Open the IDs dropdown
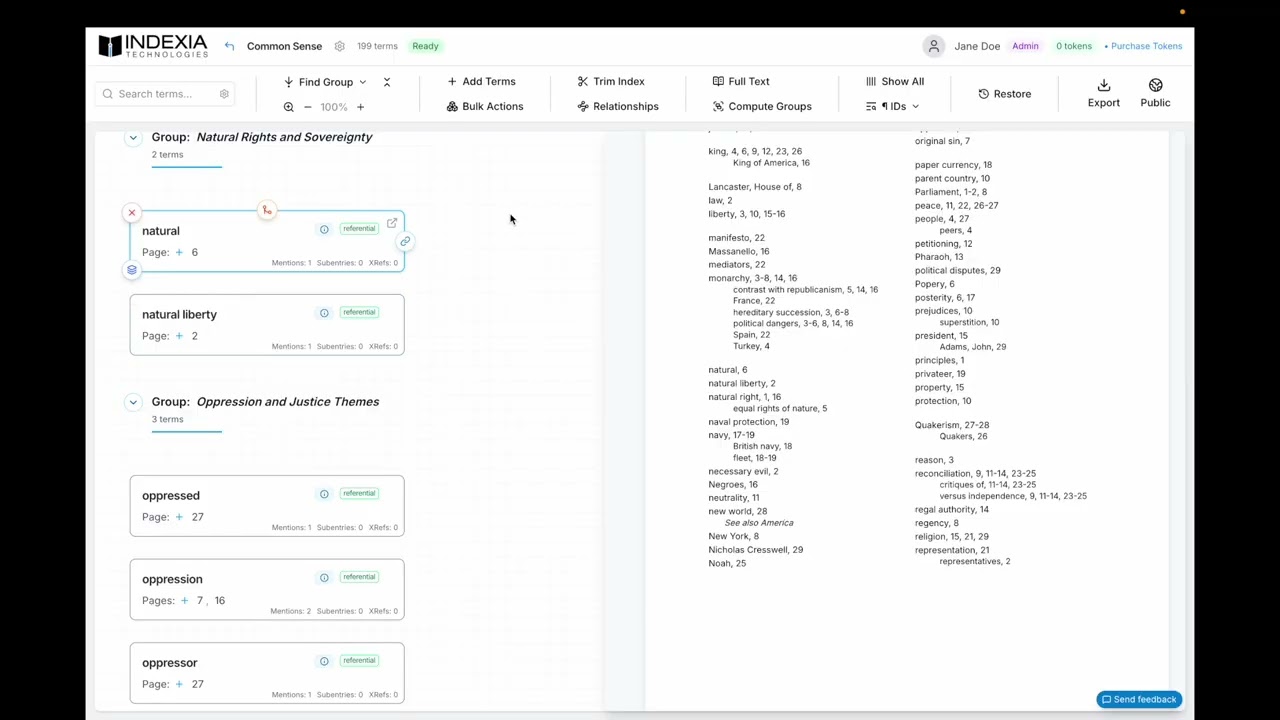Viewport: 1280px width, 720px height. point(892,106)
